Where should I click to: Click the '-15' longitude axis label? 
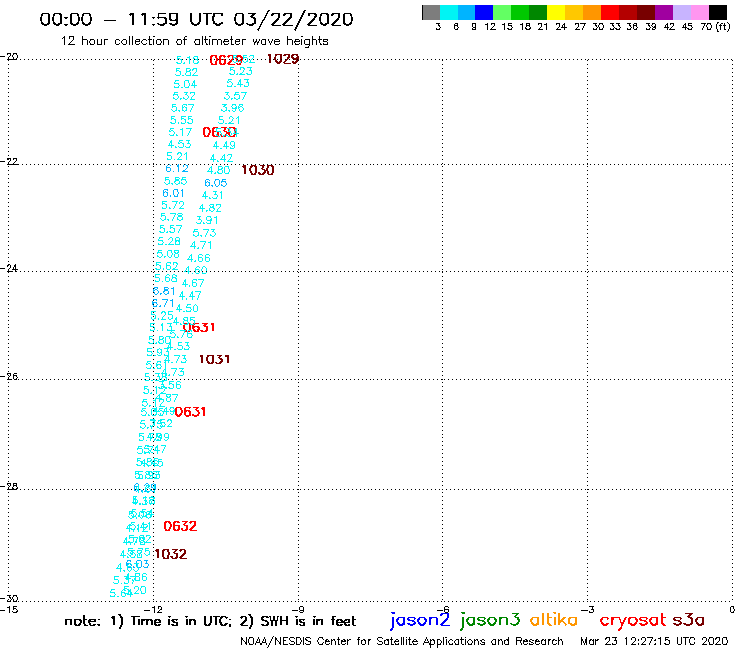[x=9, y=609]
